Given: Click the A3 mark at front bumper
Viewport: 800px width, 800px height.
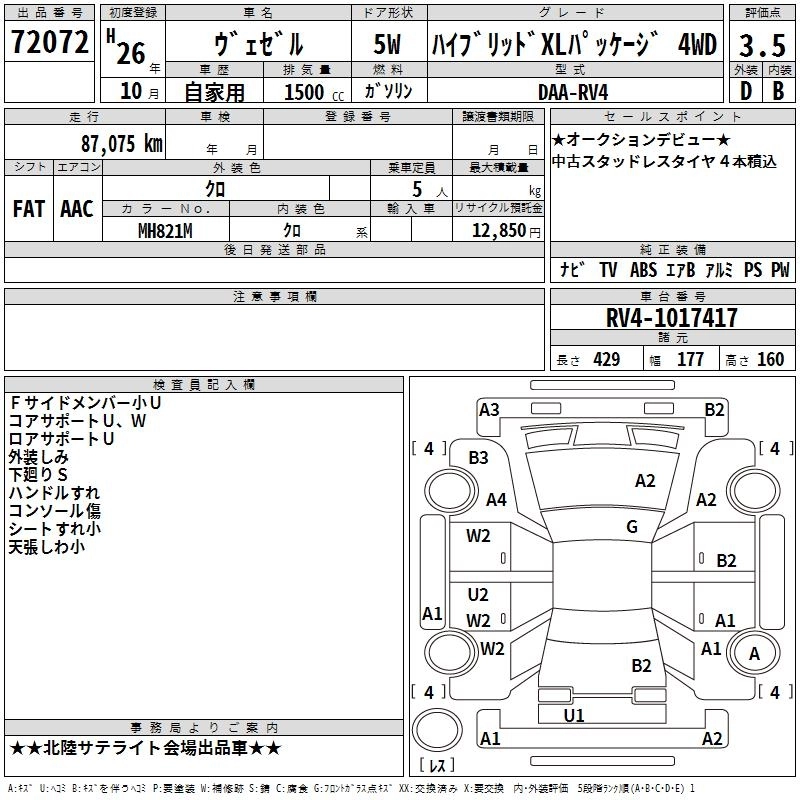Looking at the screenshot, I should 489,409.
